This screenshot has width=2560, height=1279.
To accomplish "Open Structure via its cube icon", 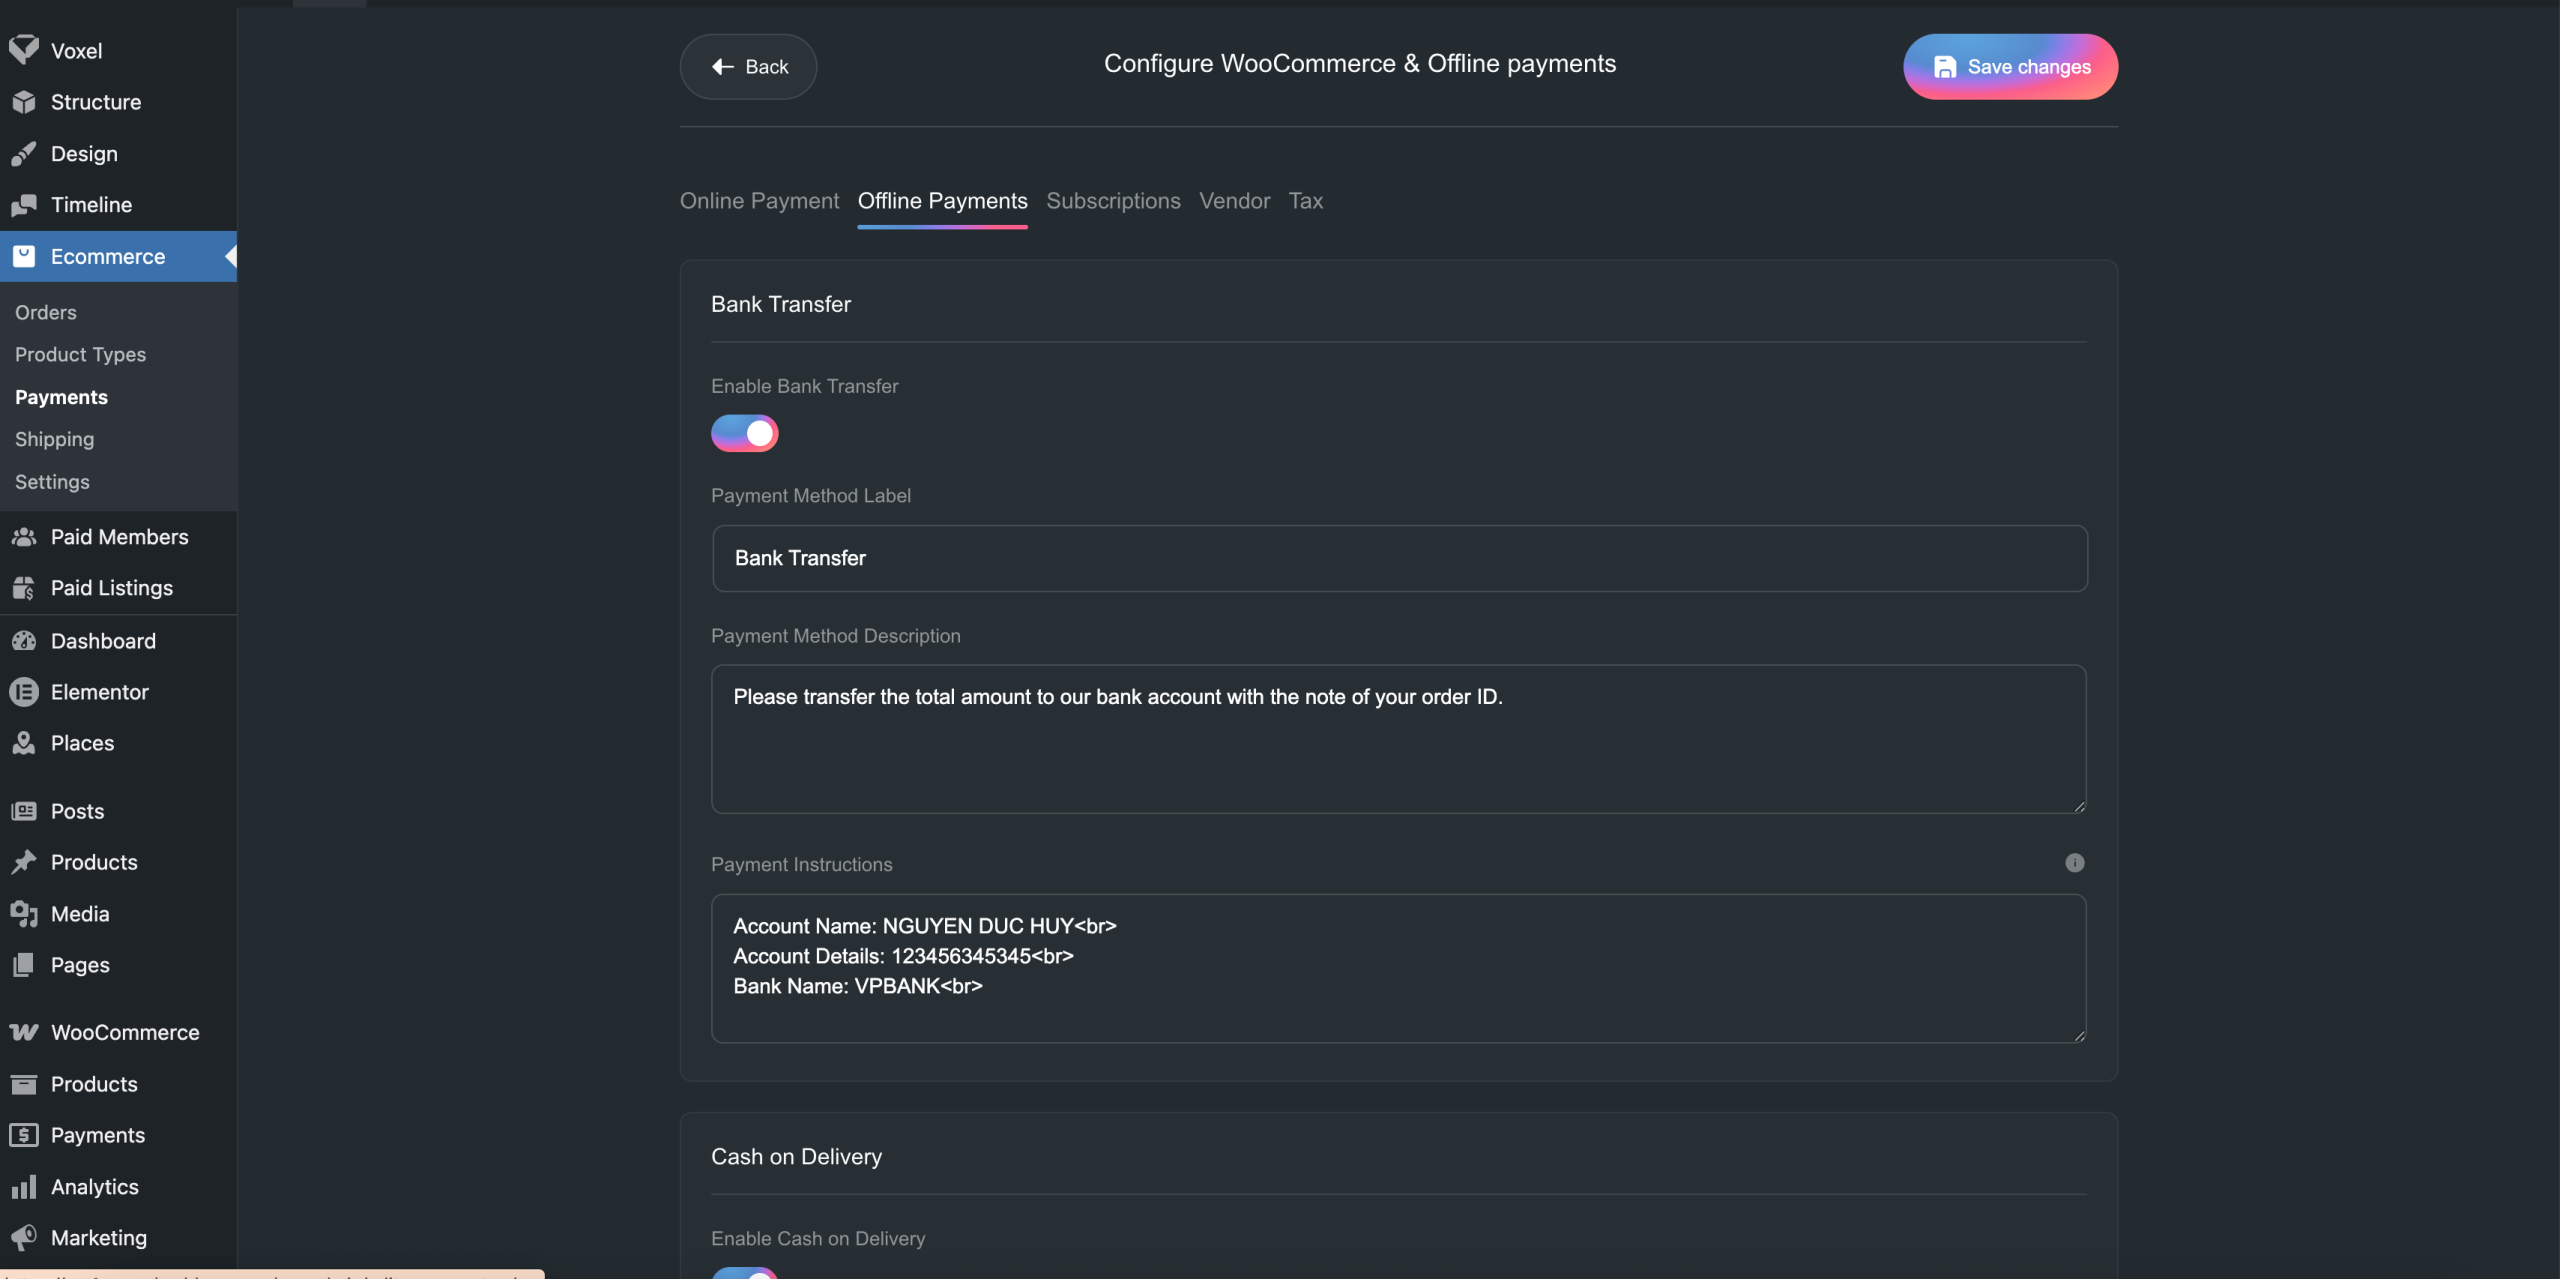I will click(24, 102).
